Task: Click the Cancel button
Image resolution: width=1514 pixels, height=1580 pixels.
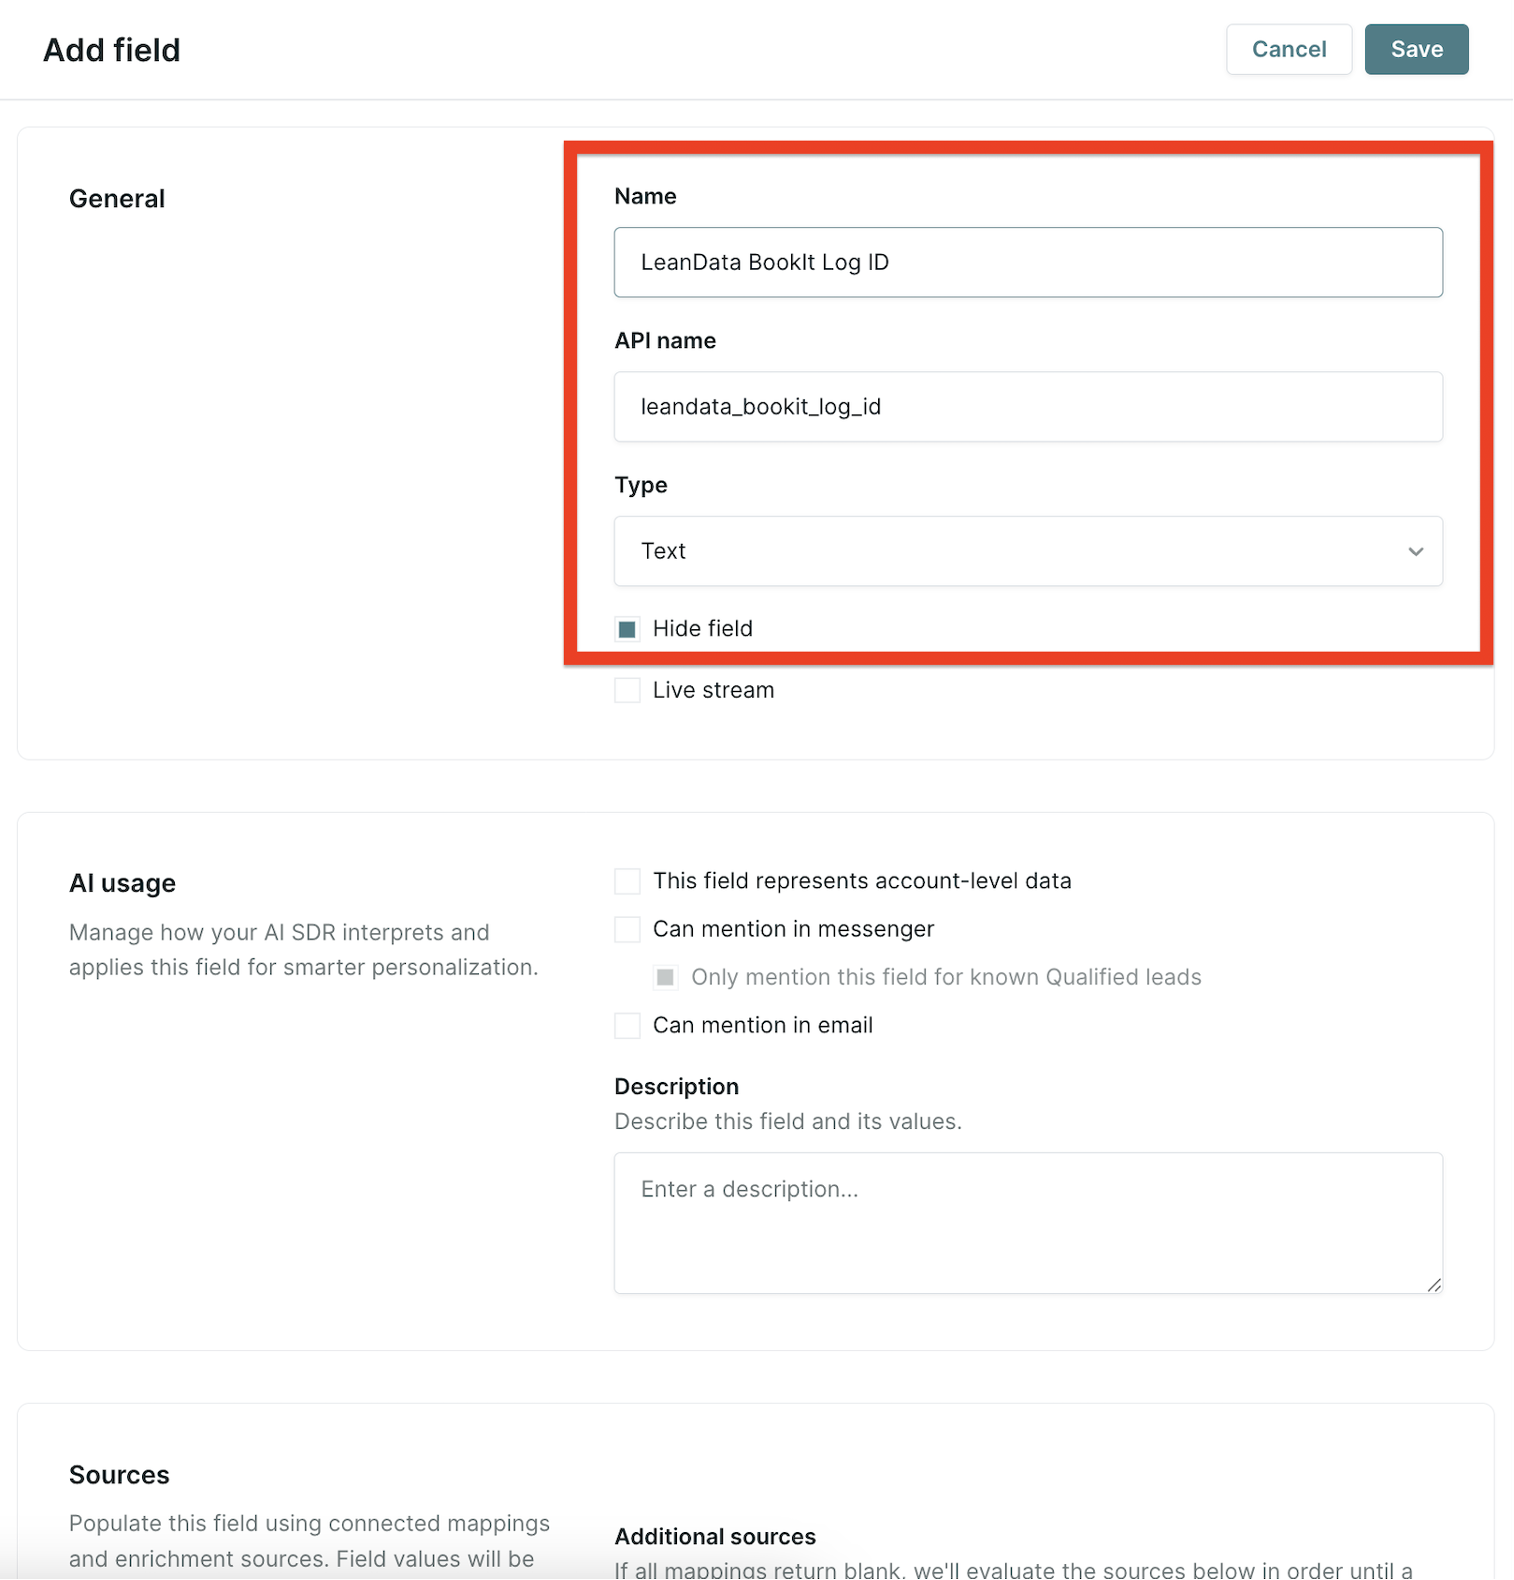Action: 1288,49
